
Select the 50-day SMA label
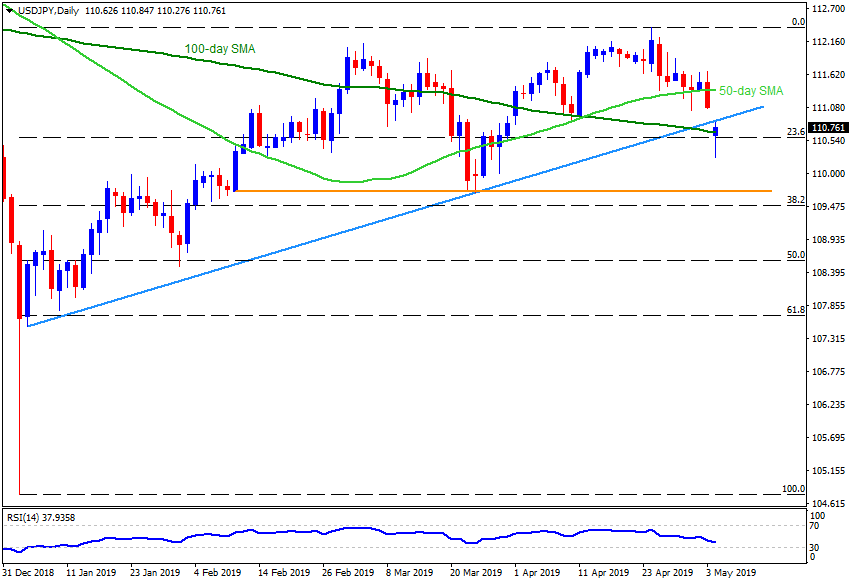(x=749, y=90)
